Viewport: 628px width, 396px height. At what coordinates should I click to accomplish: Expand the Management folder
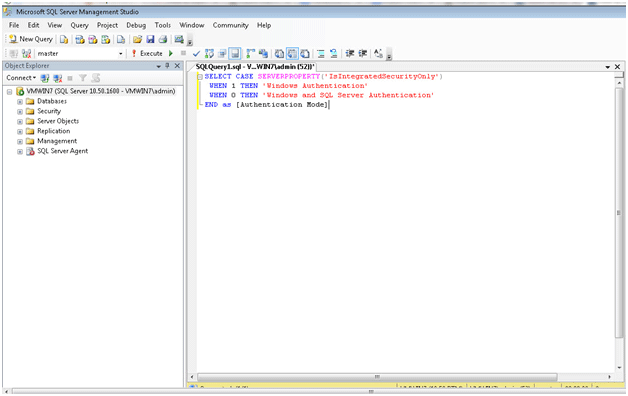[20, 142]
